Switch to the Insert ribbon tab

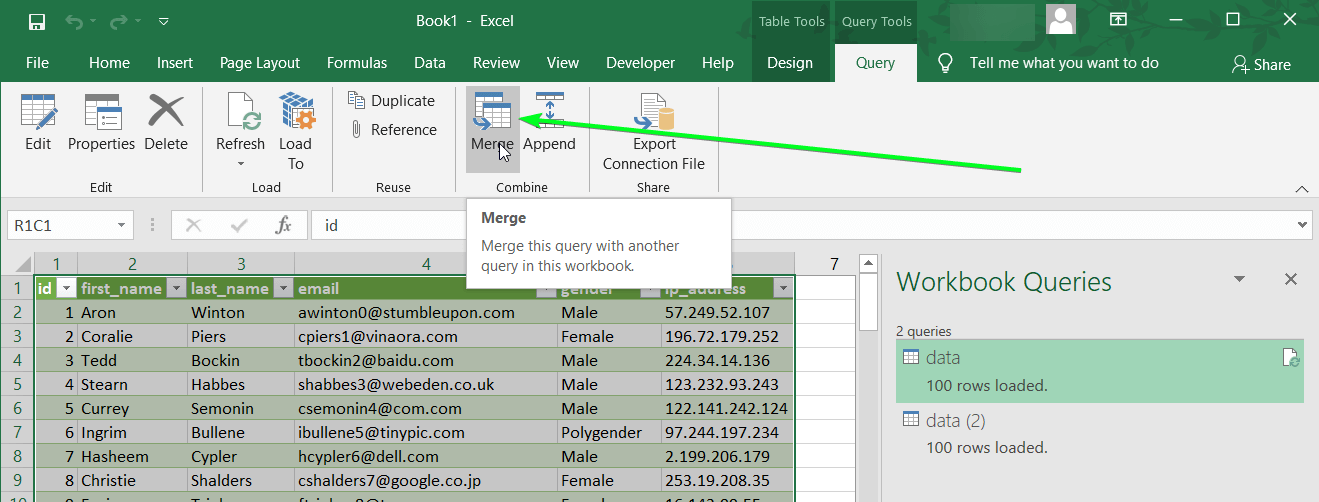click(175, 63)
